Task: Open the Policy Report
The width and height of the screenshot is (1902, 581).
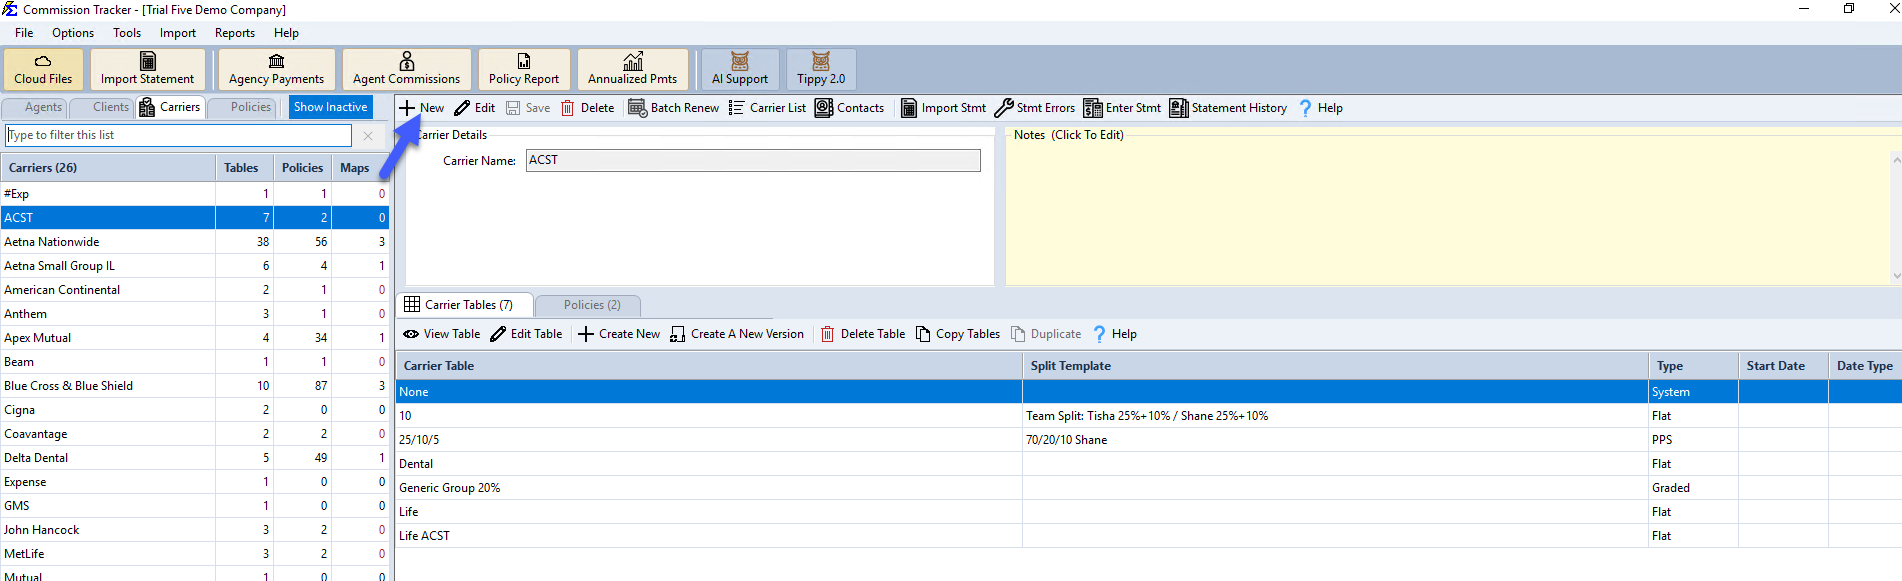Action: [524, 69]
